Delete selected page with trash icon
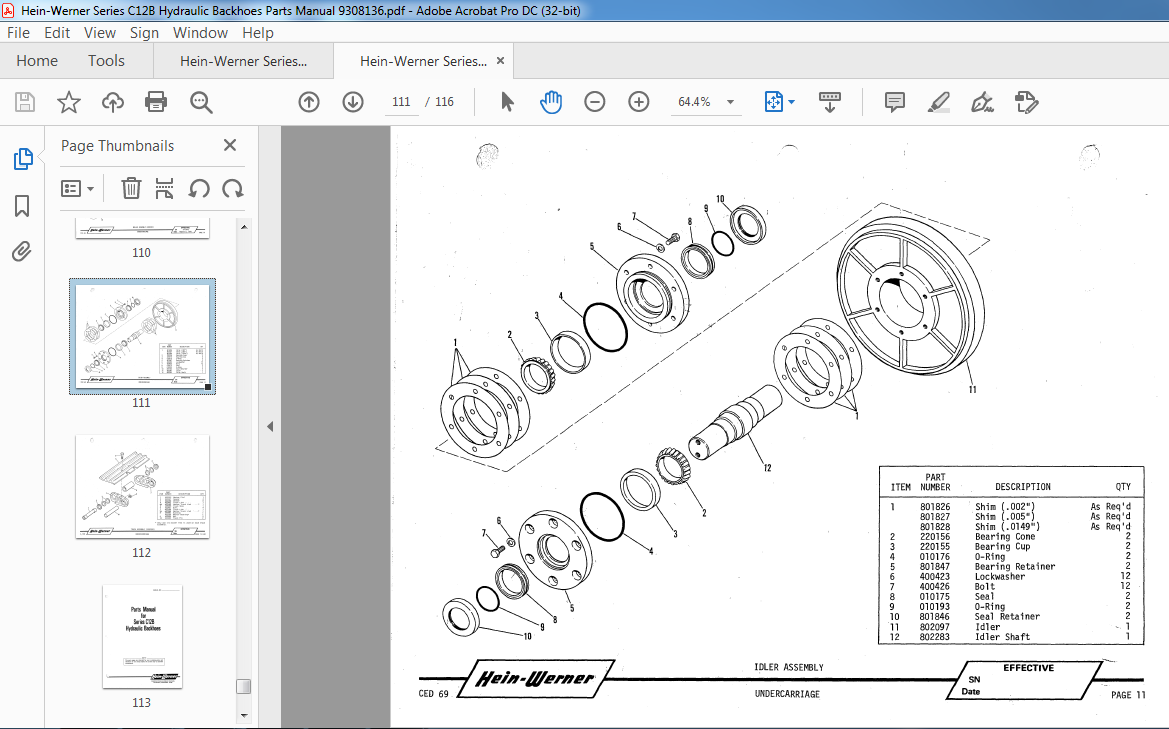The width and height of the screenshot is (1169, 729). 131,189
